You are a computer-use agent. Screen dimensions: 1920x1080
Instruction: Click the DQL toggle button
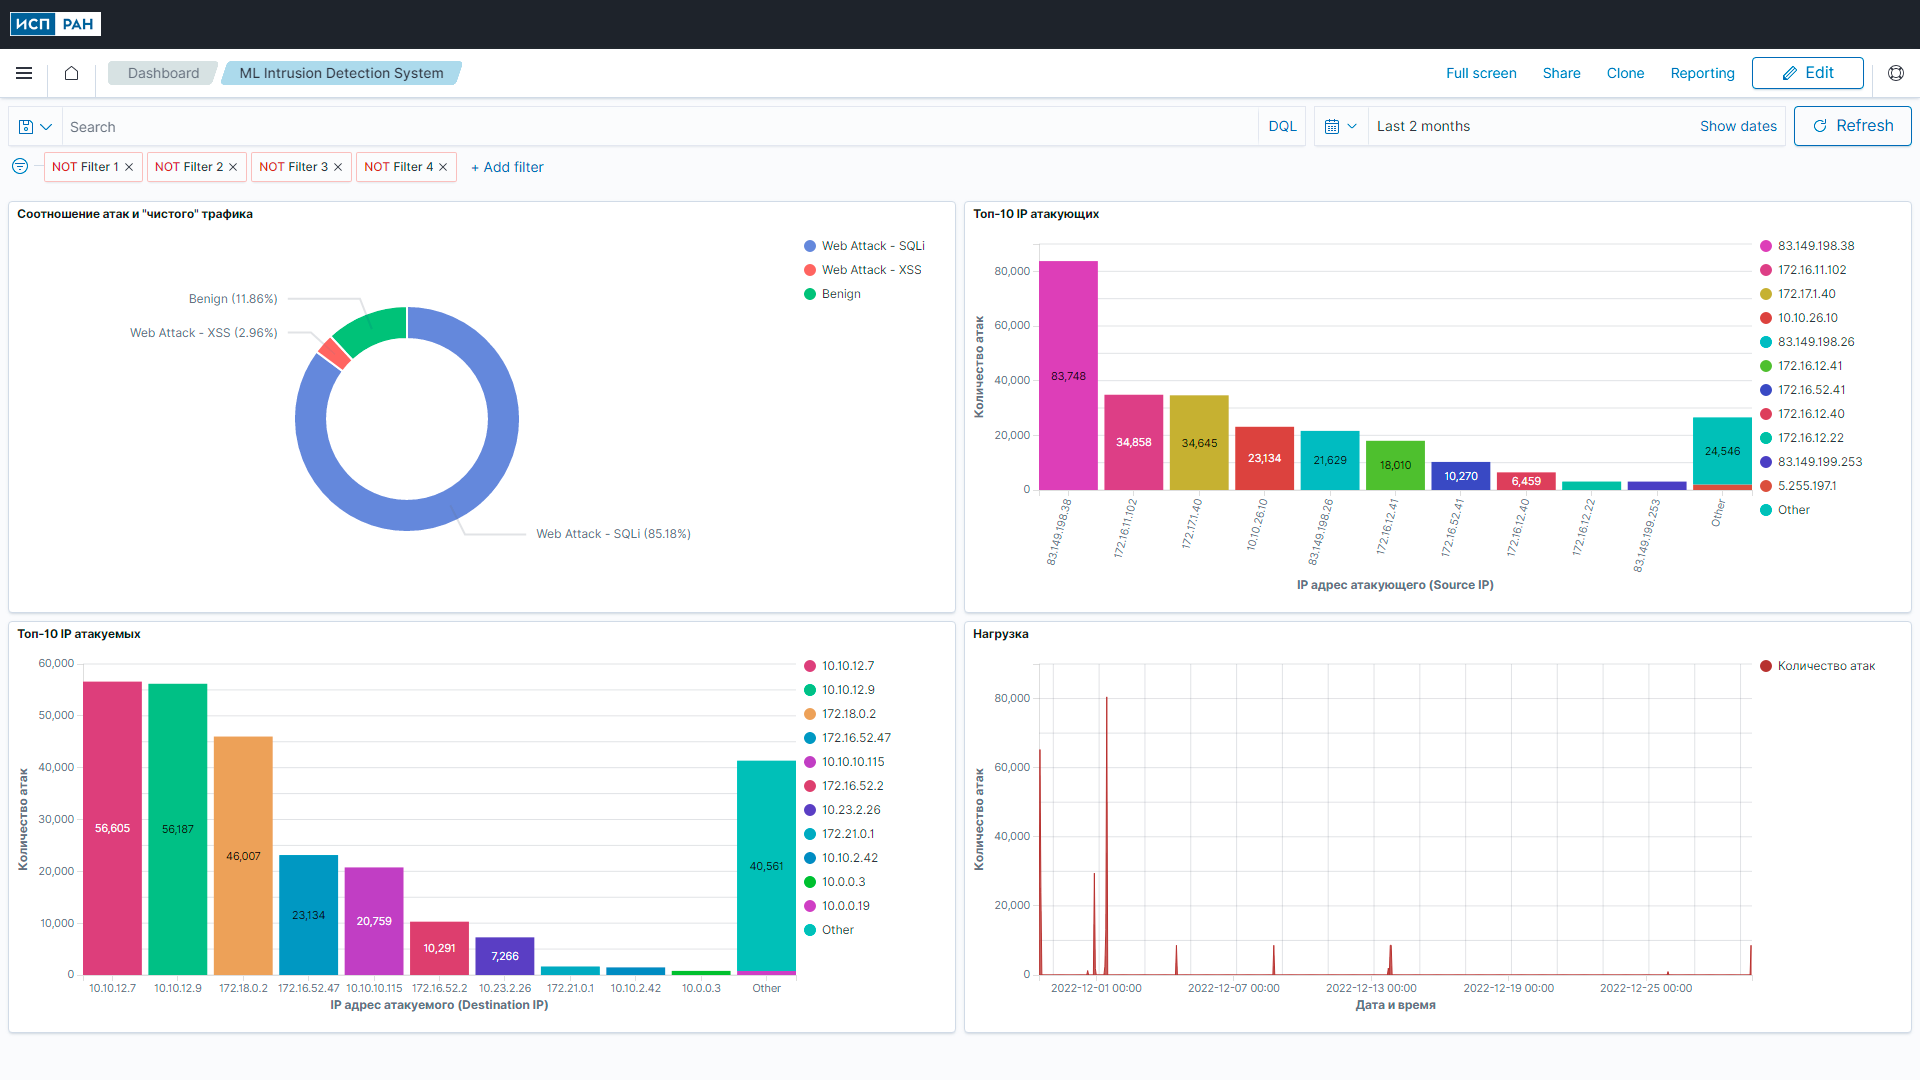(1282, 127)
